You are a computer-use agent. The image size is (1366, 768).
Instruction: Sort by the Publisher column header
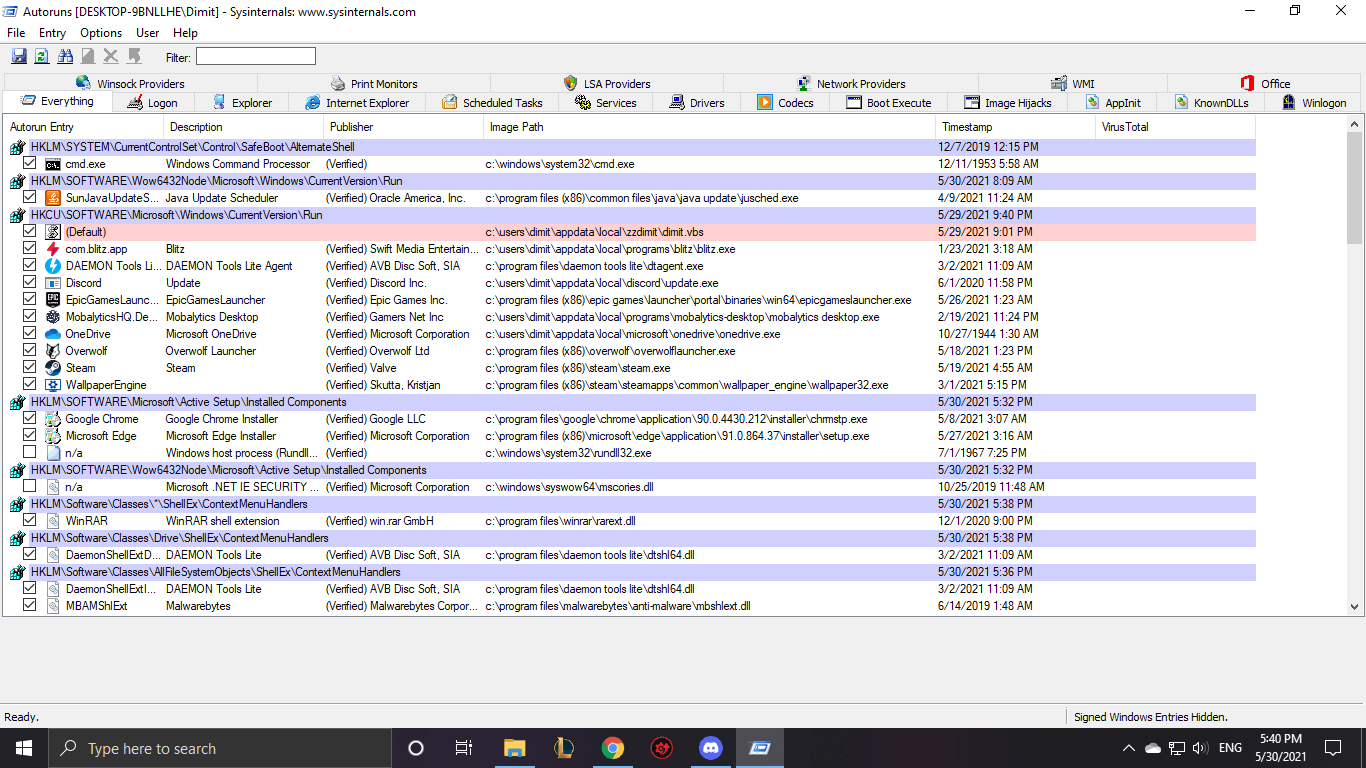point(404,127)
